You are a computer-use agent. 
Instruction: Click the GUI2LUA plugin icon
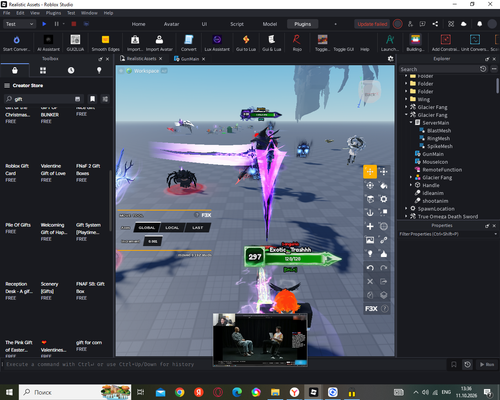tap(75, 40)
